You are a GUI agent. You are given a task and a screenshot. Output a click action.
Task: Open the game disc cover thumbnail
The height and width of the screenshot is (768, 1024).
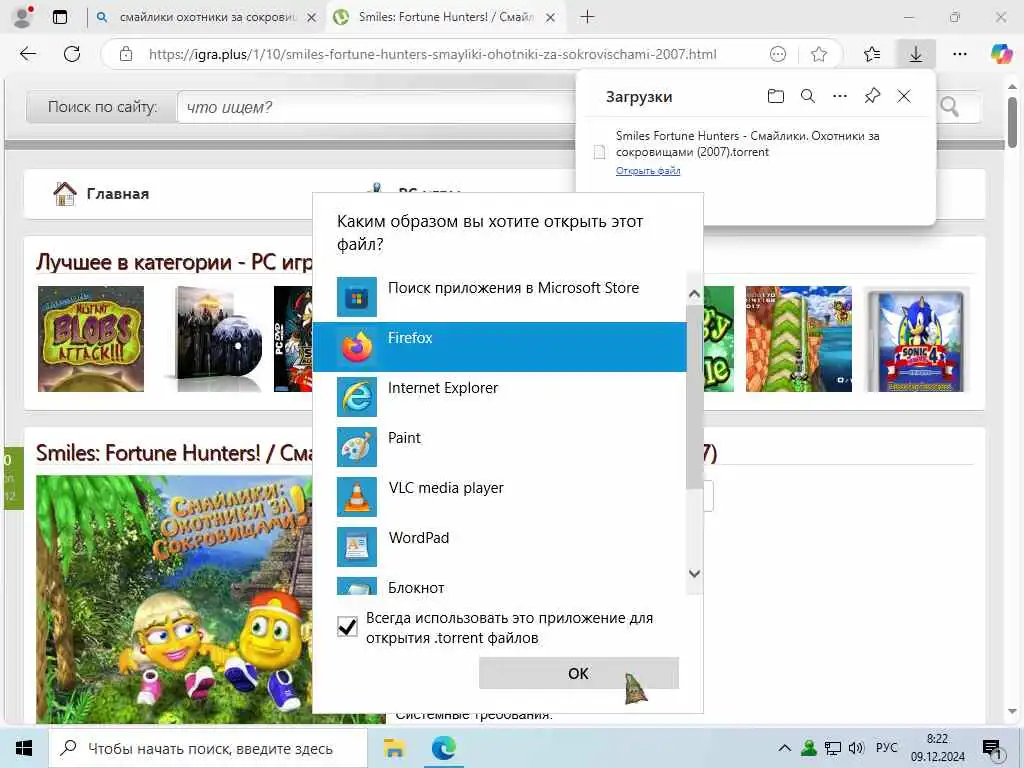pyautogui.click(x=216, y=339)
